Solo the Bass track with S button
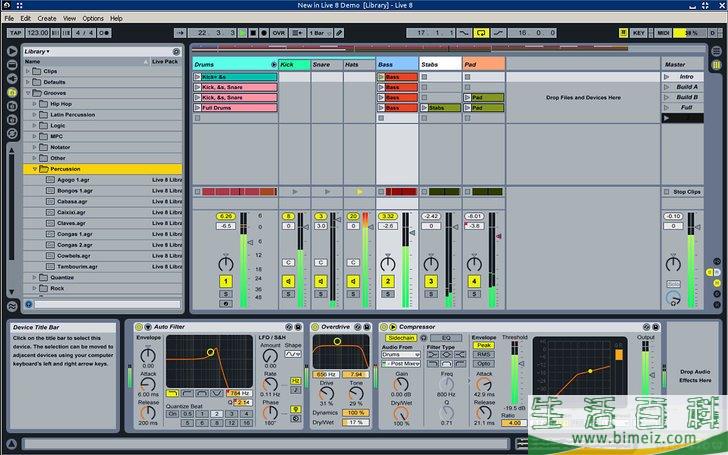This screenshot has height=455, width=728. (x=388, y=294)
